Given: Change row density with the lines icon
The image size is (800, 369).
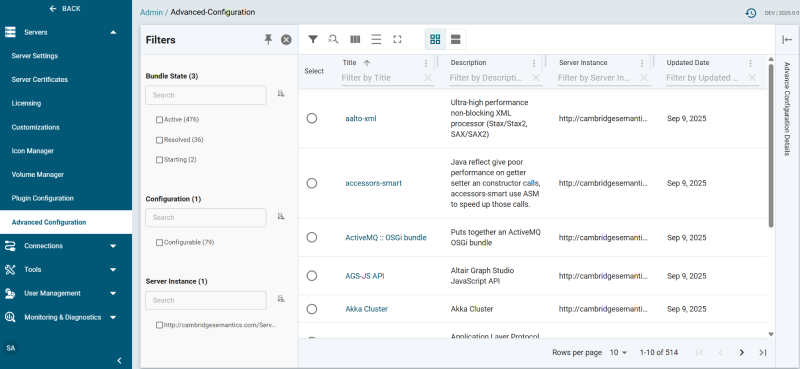Looking at the screenshot, I should pos(376,39).
